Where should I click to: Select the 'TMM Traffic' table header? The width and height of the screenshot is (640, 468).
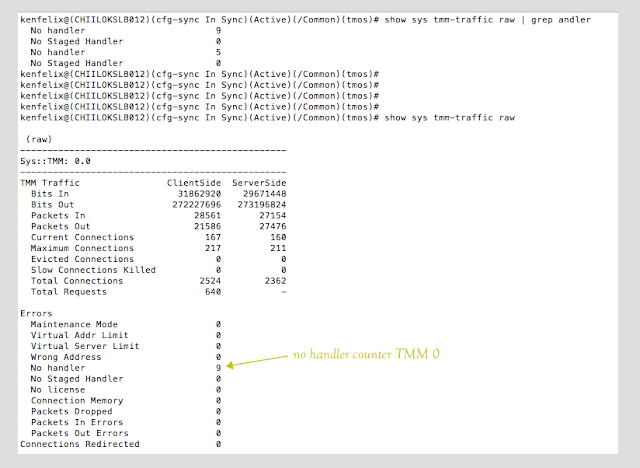click(50, 183)
